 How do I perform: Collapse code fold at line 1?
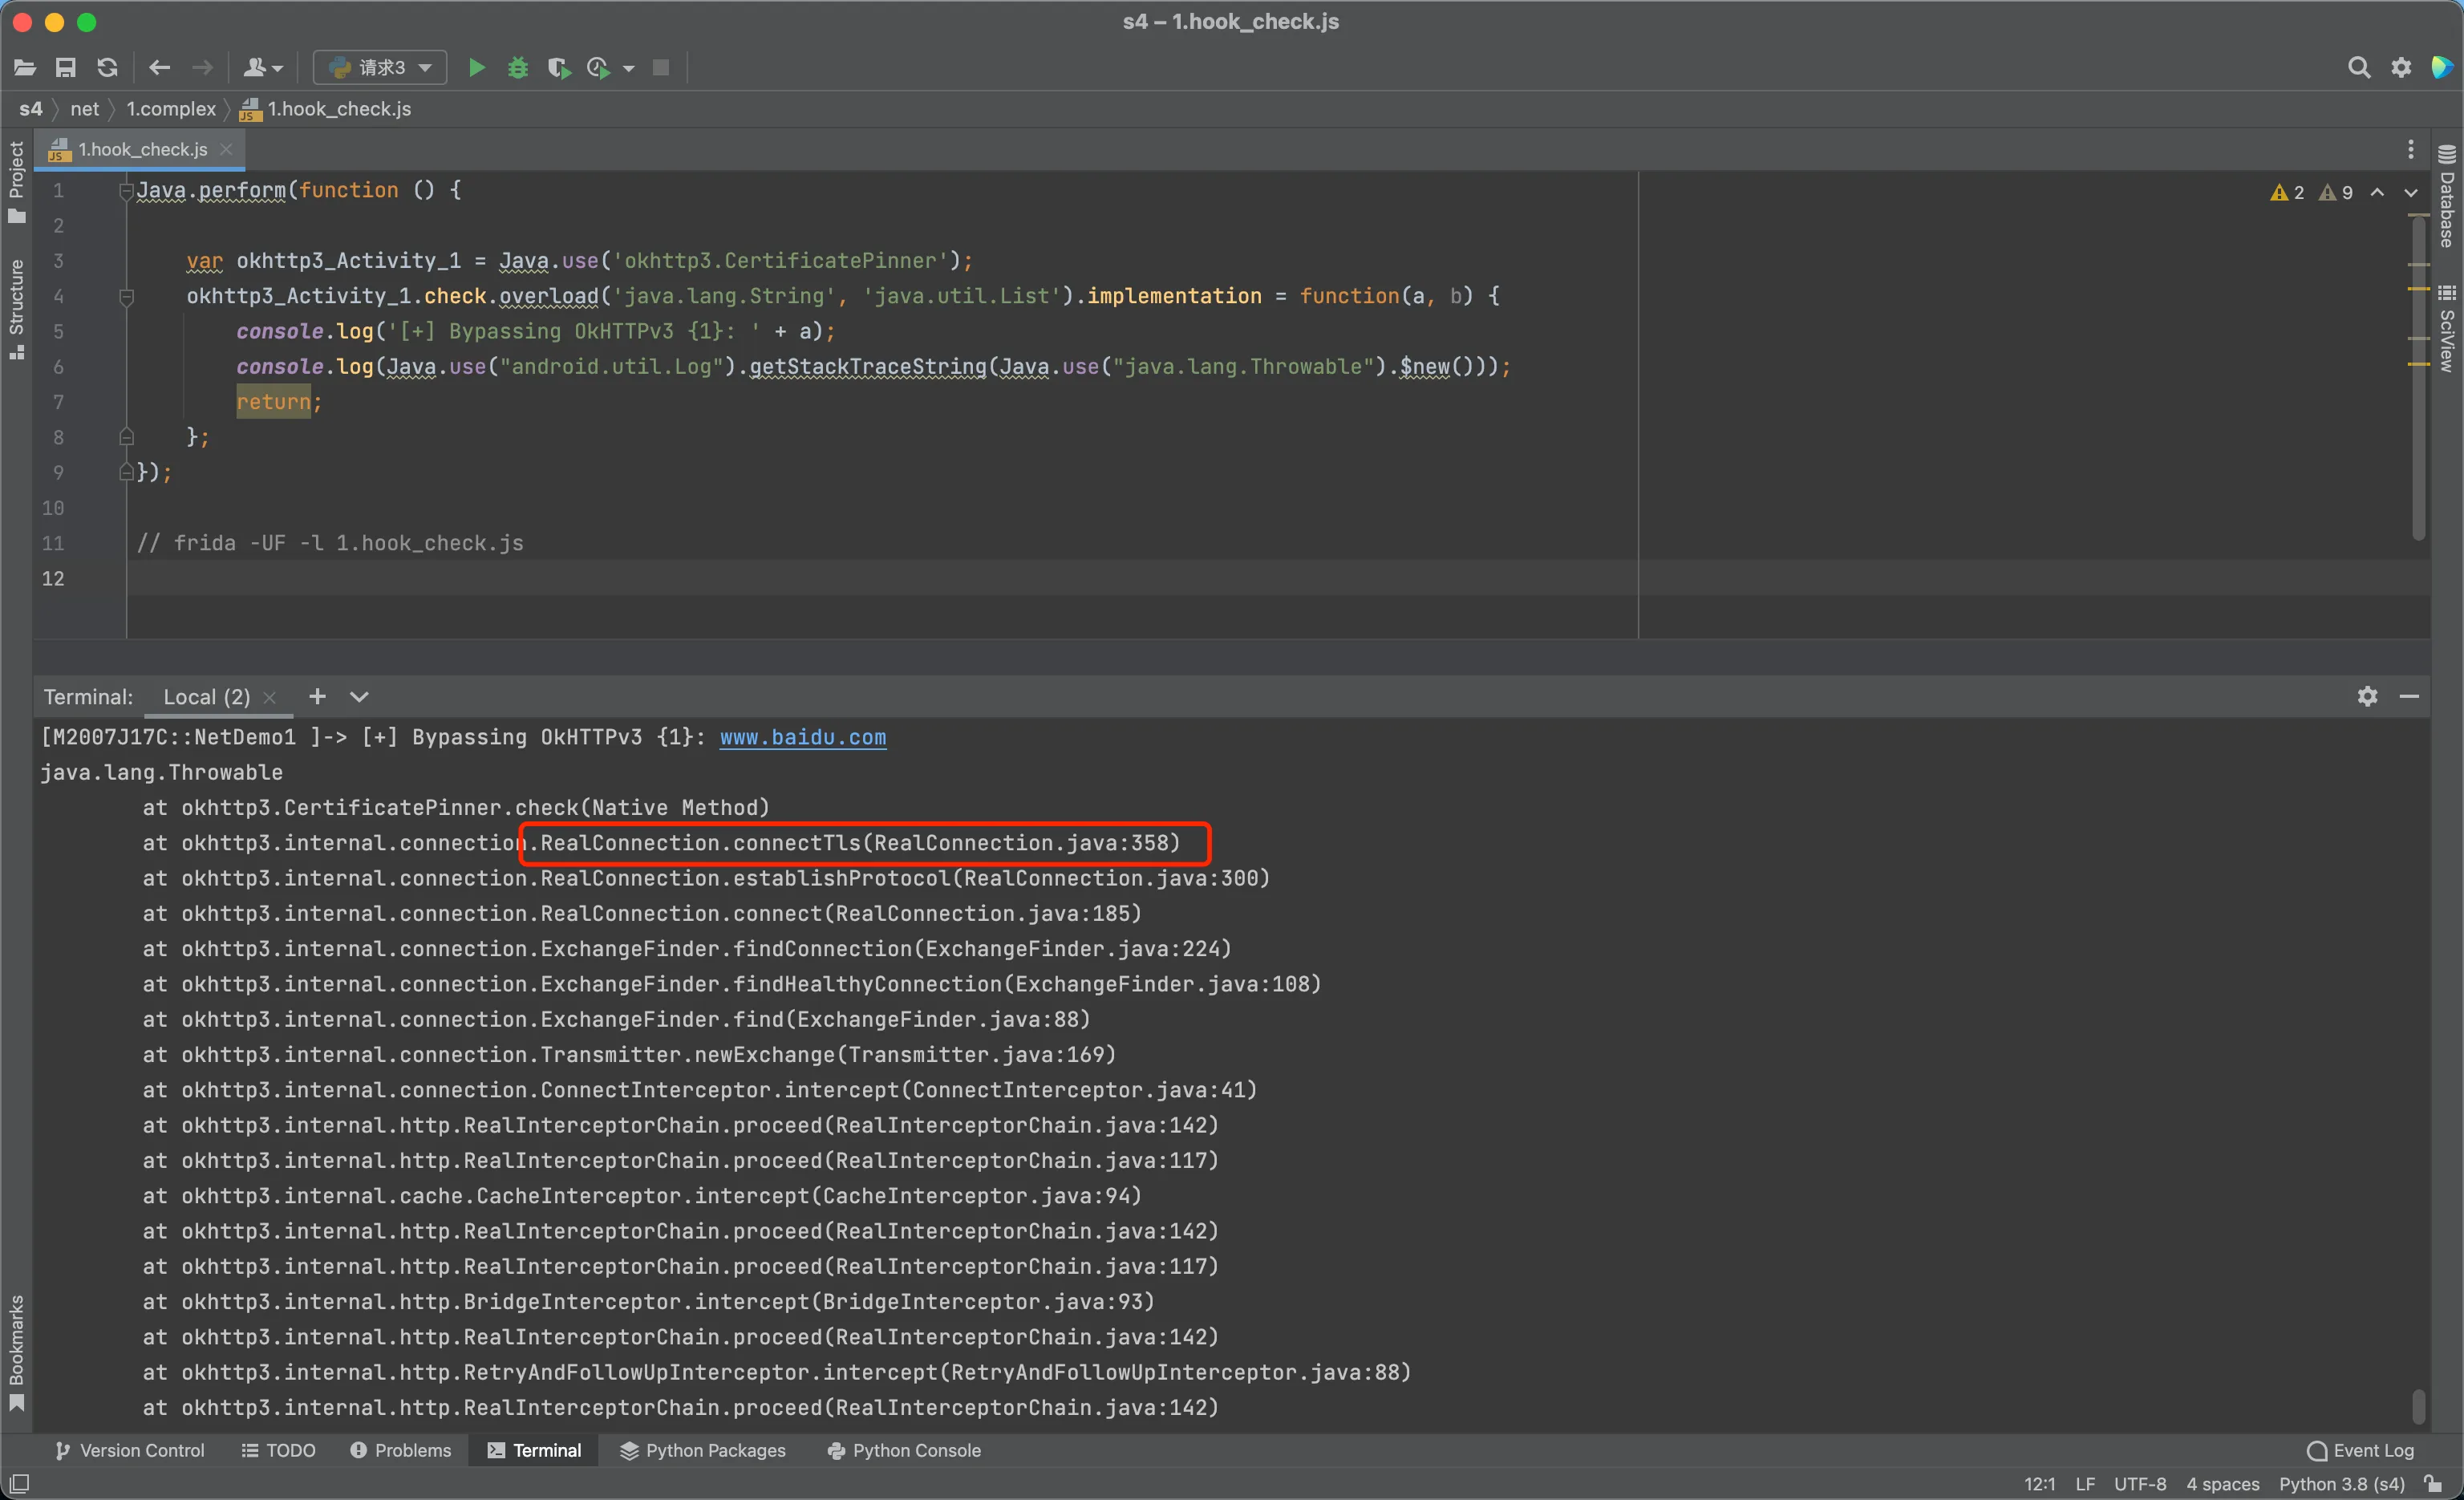pyautogui.click(x=126, y=190)
